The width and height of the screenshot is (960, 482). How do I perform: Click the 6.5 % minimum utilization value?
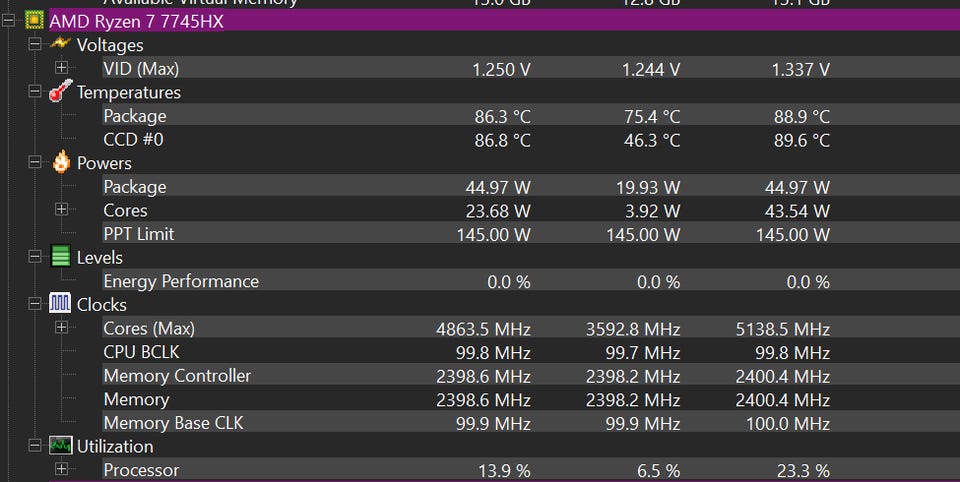pos(659,471)
